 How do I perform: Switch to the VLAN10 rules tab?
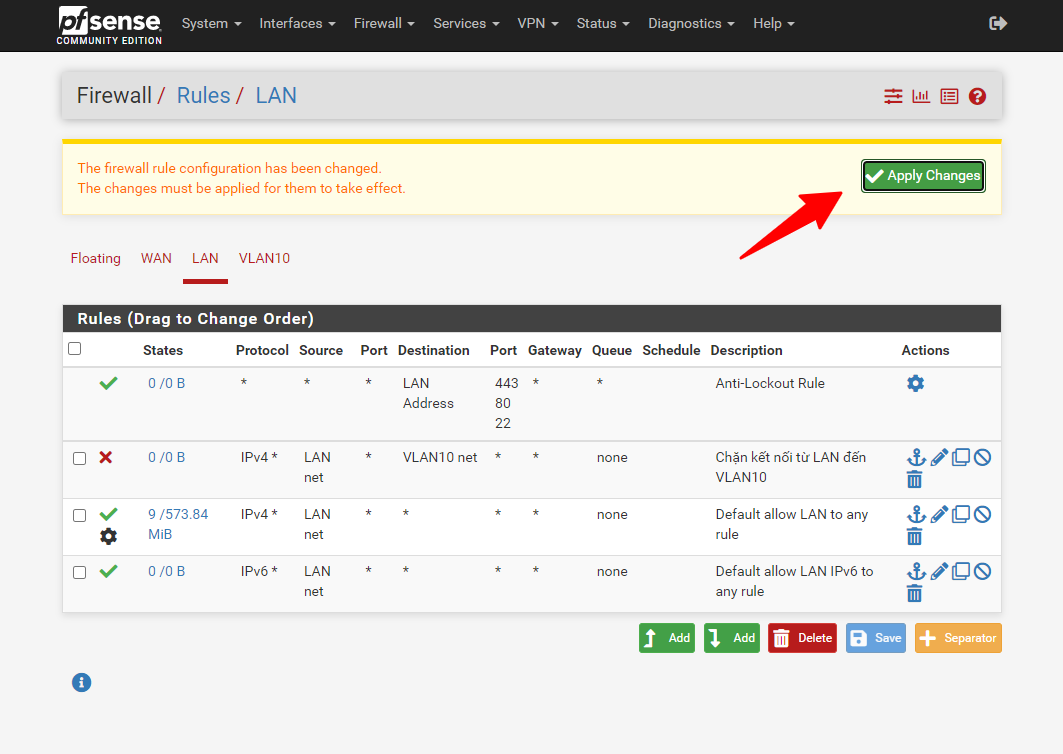[264, 258]
